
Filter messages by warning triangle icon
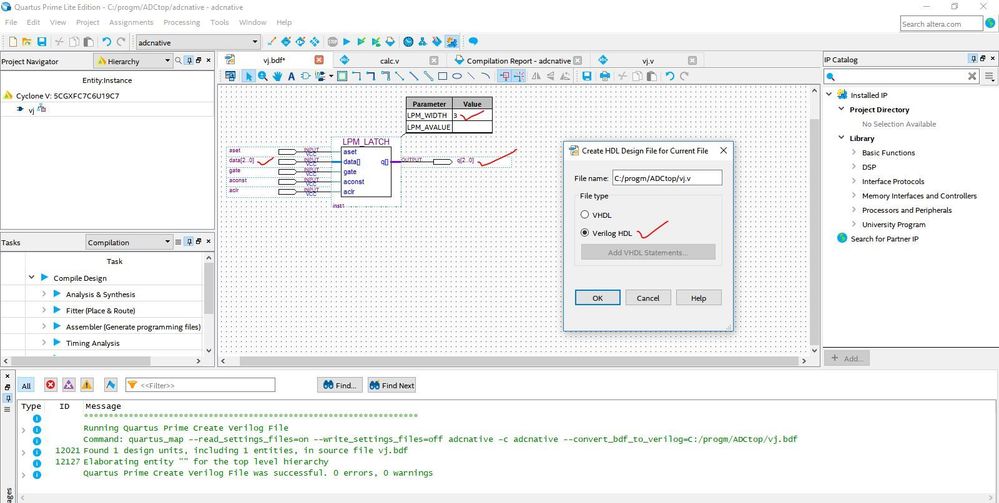[86, 385]
